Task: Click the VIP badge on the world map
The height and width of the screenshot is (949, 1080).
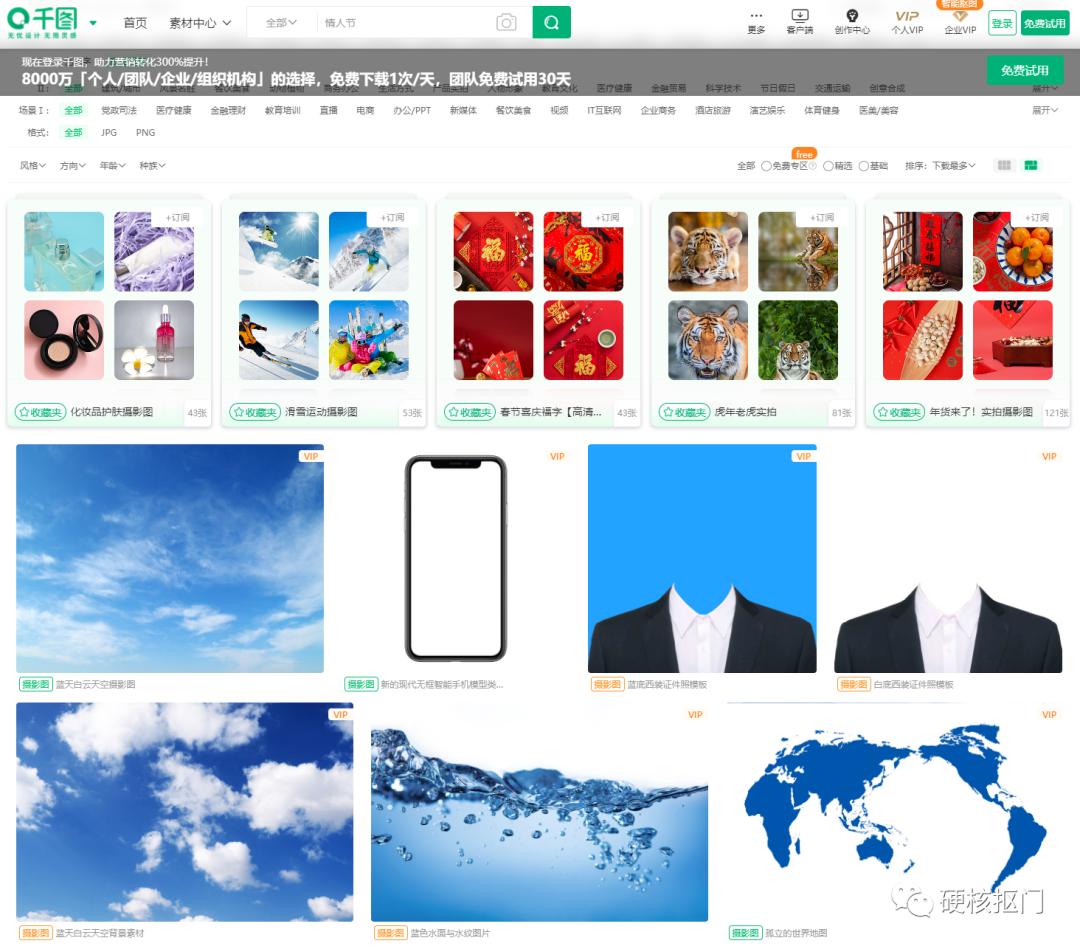Action: coord(1049,715)
